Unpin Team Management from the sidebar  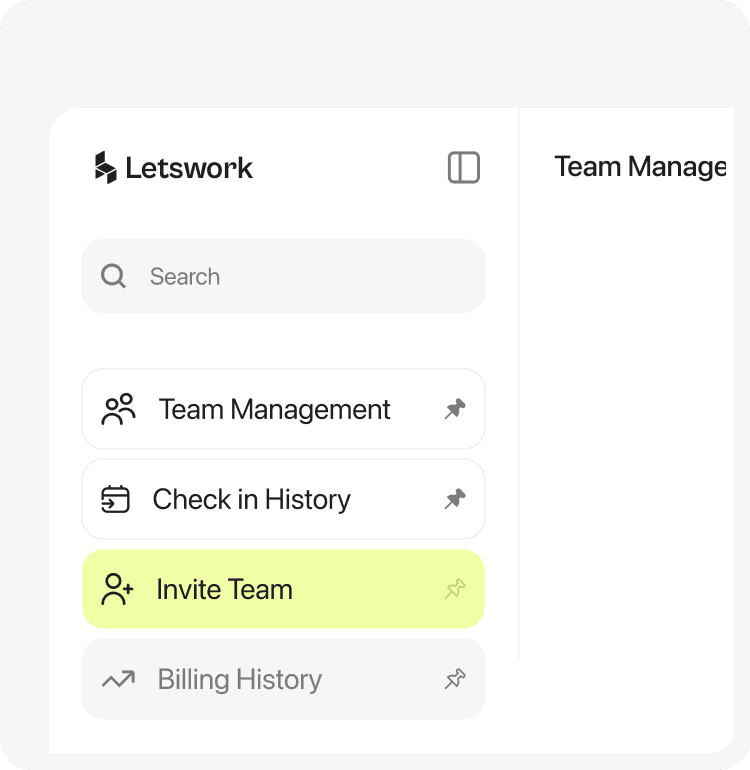tap(455, 409)
